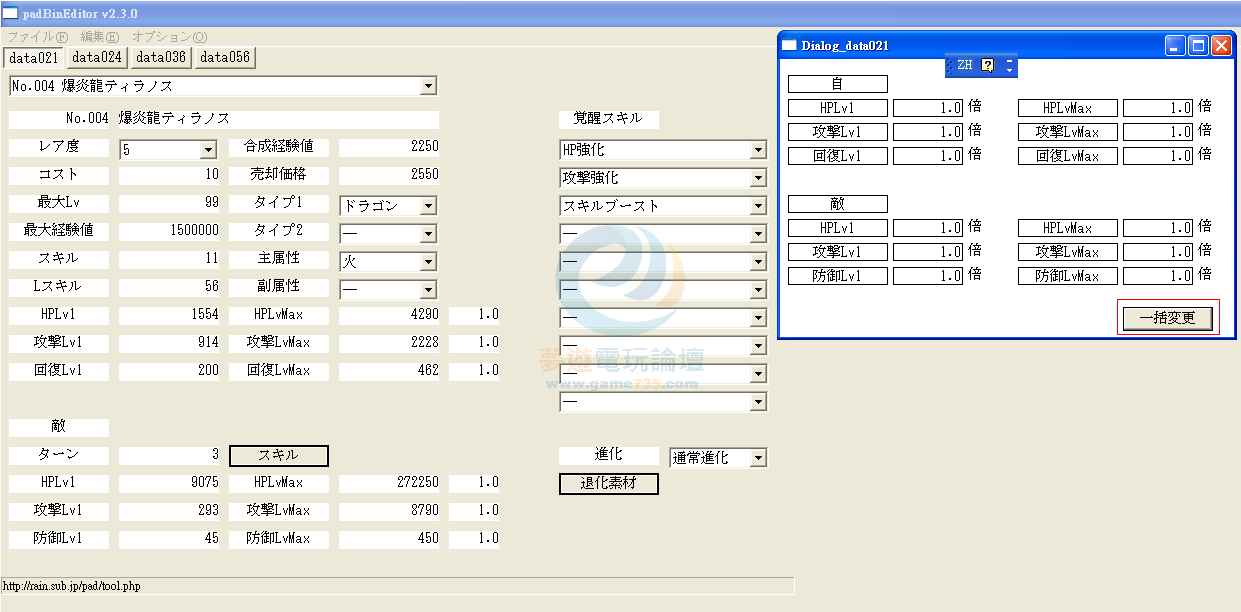The width and height of the screenshot is (1241, 612).
Task: Click the language bar help icon
Action: [987, 65]
